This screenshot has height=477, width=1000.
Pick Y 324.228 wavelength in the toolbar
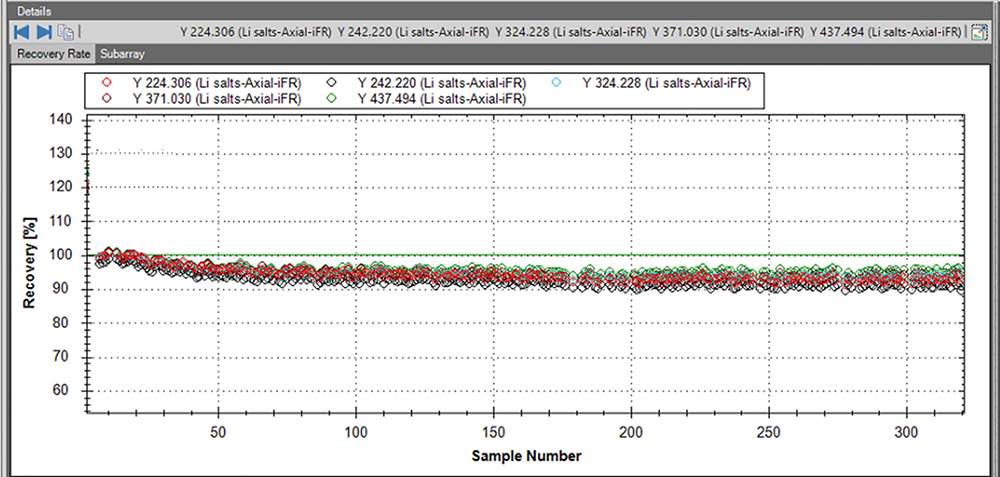tap(570, 32)
